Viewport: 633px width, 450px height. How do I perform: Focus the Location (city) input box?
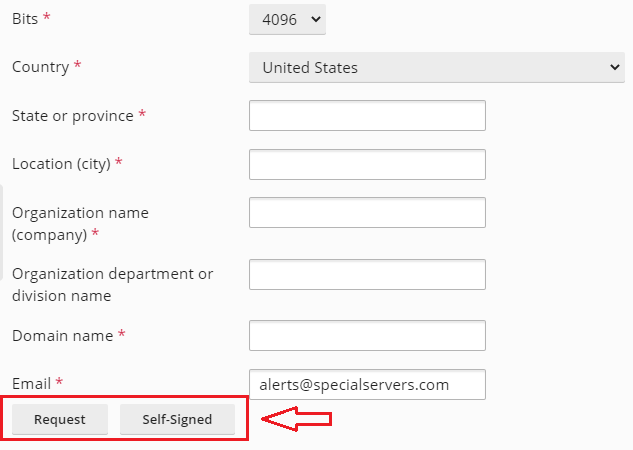coord(367,164)
